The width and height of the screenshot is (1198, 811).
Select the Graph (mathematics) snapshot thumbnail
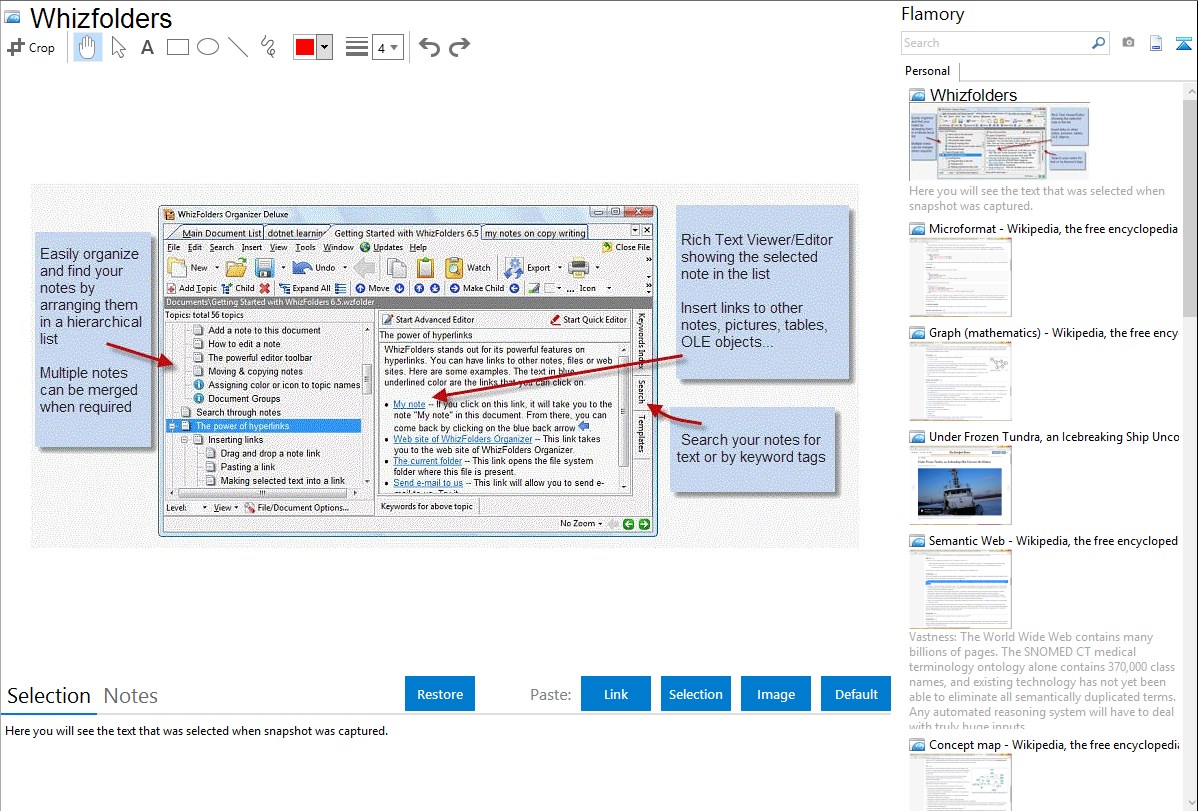click(x=960, y=381)
